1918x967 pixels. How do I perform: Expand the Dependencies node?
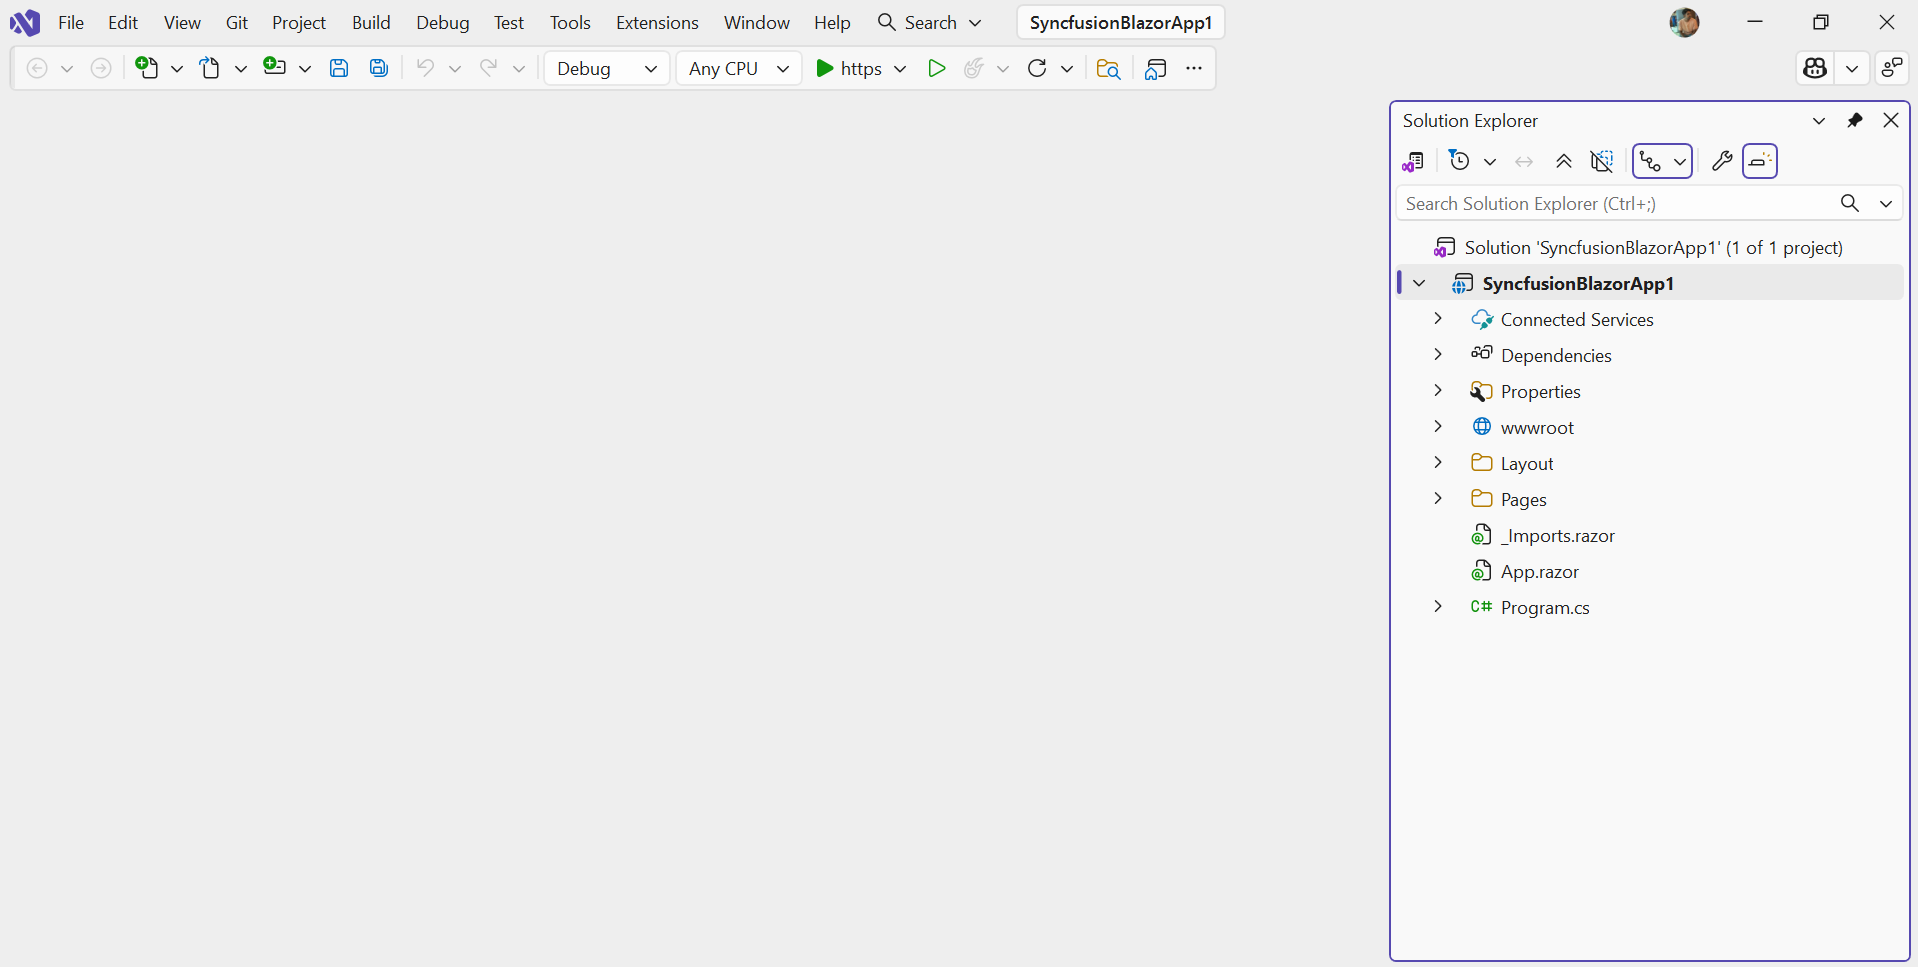1438,354
